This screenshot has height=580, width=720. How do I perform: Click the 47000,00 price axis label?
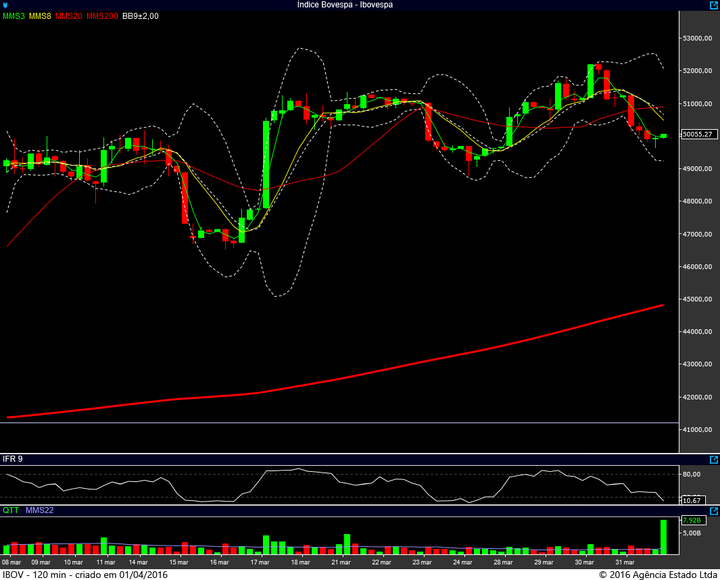pyautogui.click(x=698, y=234)
